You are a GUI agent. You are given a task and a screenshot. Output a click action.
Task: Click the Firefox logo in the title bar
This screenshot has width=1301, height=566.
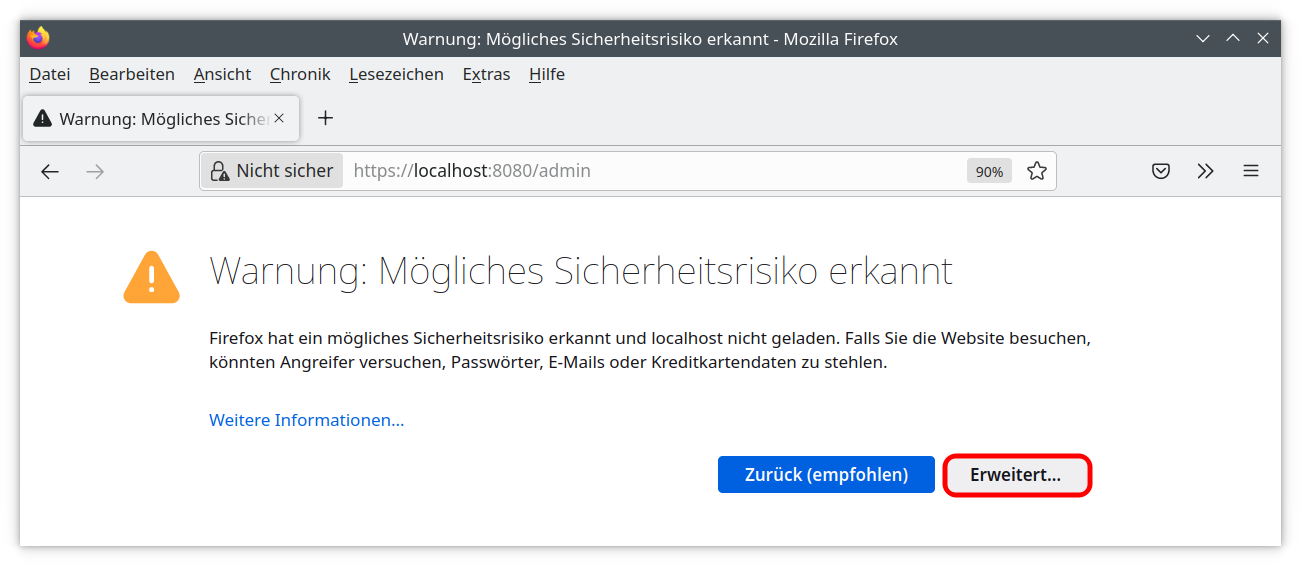coord(38,38)
